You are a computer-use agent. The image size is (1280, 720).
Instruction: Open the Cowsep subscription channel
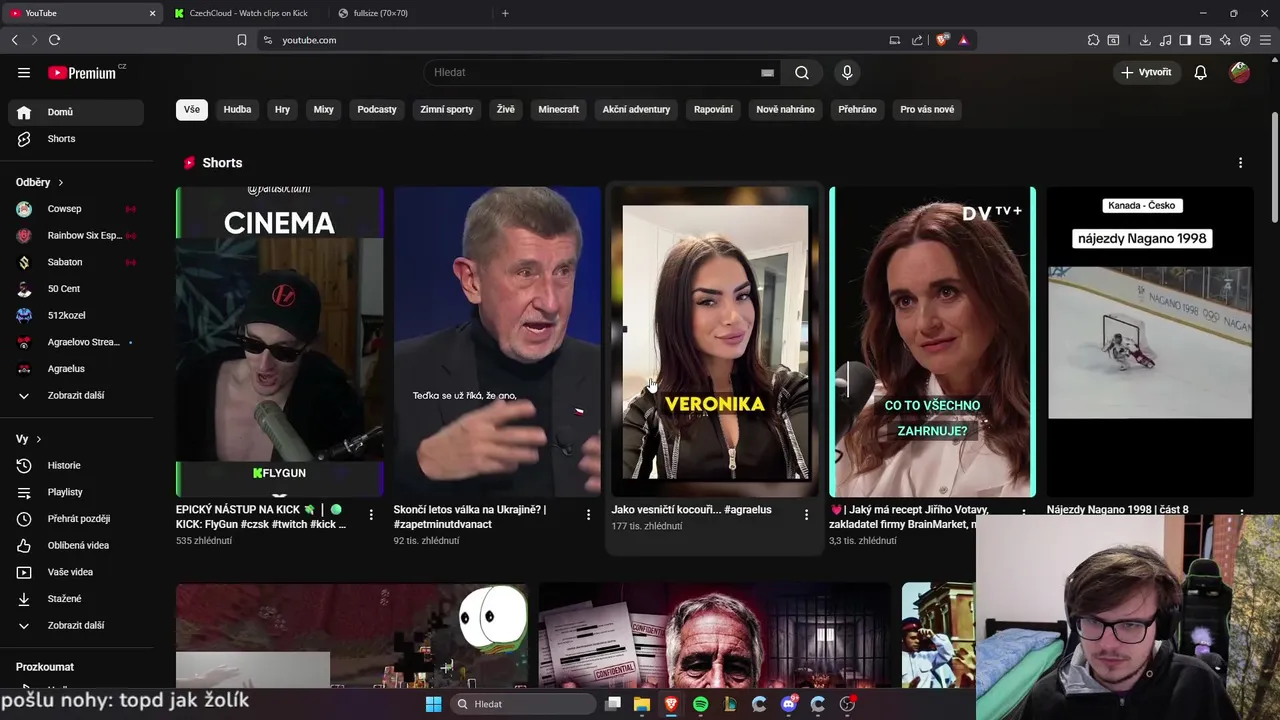pos(76,209)
